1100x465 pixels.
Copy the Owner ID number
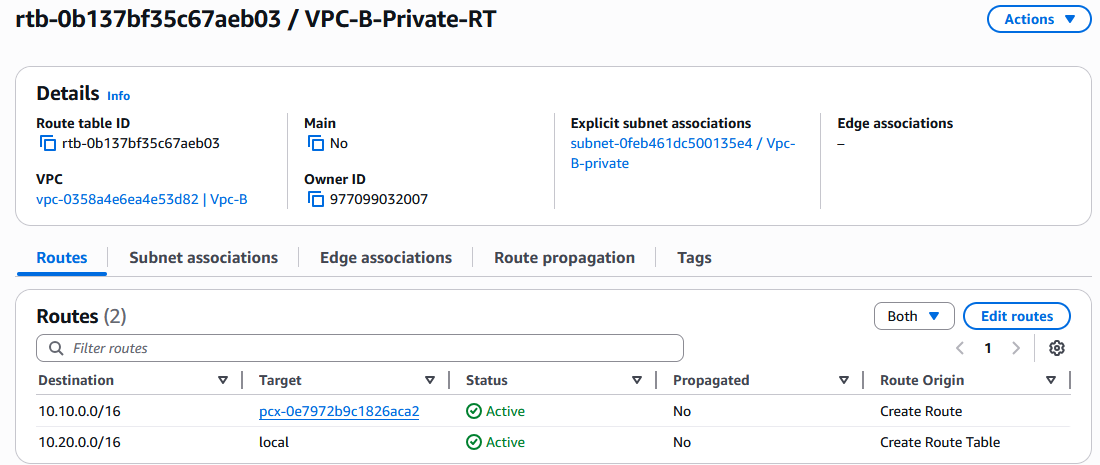(x=316, y=199)
